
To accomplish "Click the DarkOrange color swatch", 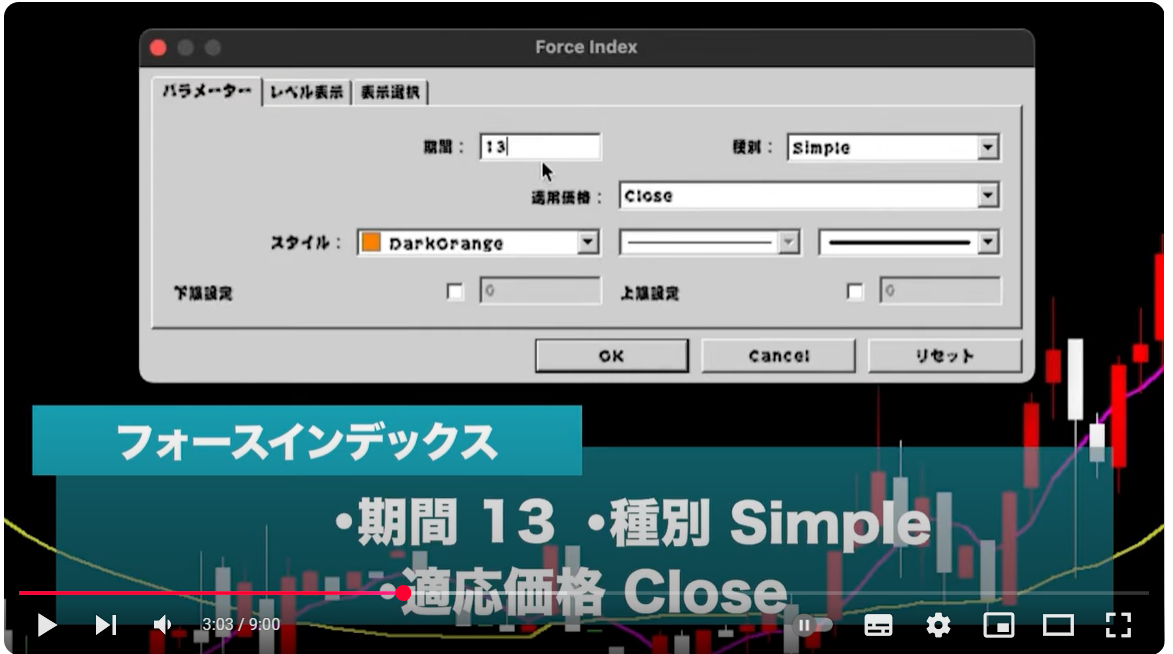I will click(x=371, y=242).
